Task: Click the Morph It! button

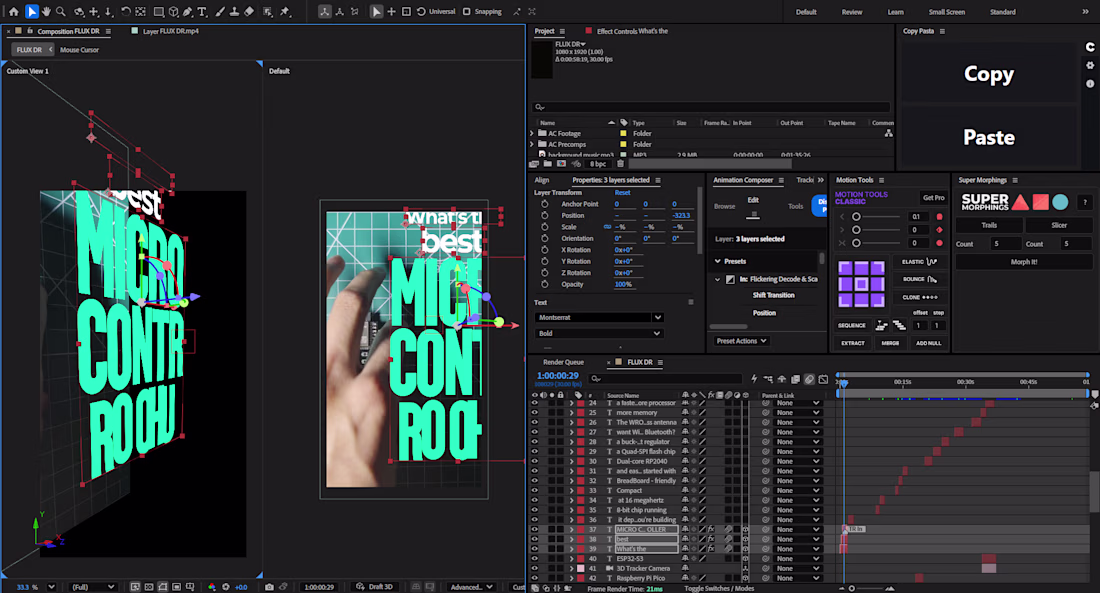Action: (1024, 262)
